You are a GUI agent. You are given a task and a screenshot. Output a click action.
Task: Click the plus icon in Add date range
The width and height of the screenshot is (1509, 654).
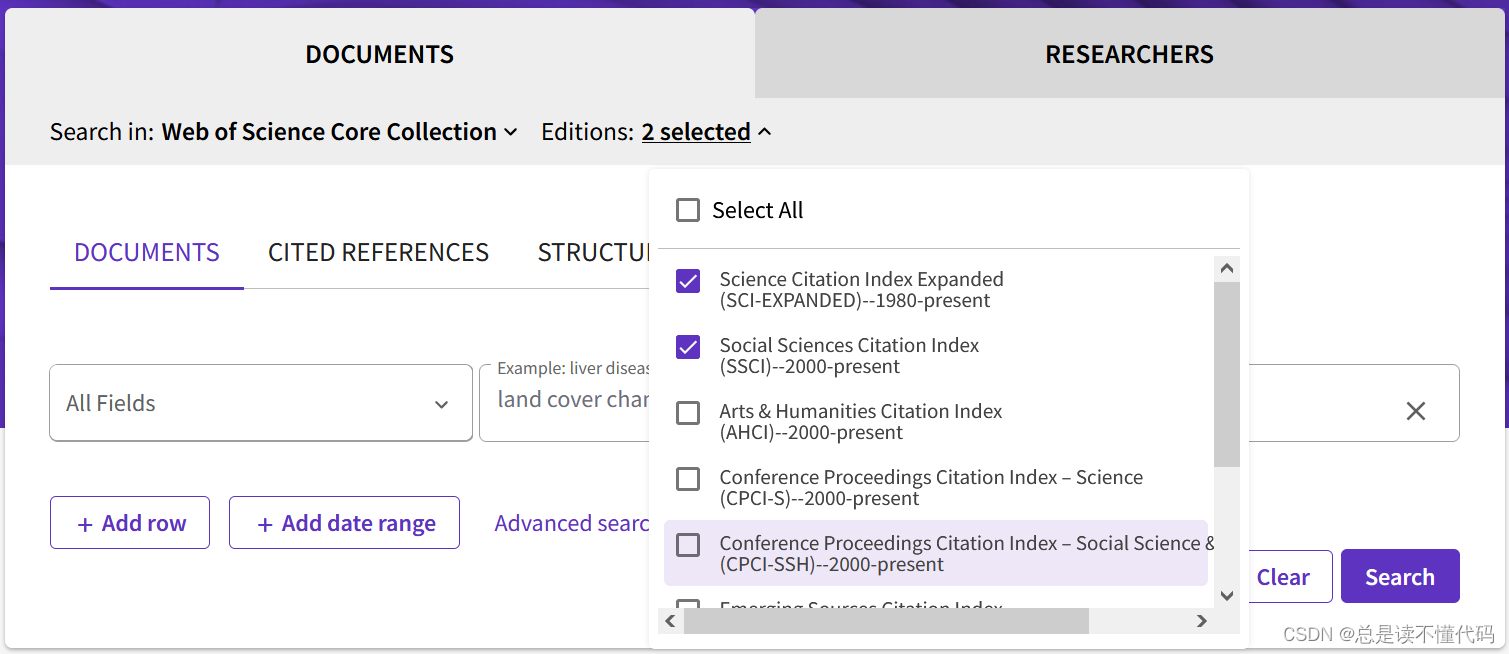tap(265, 525)
